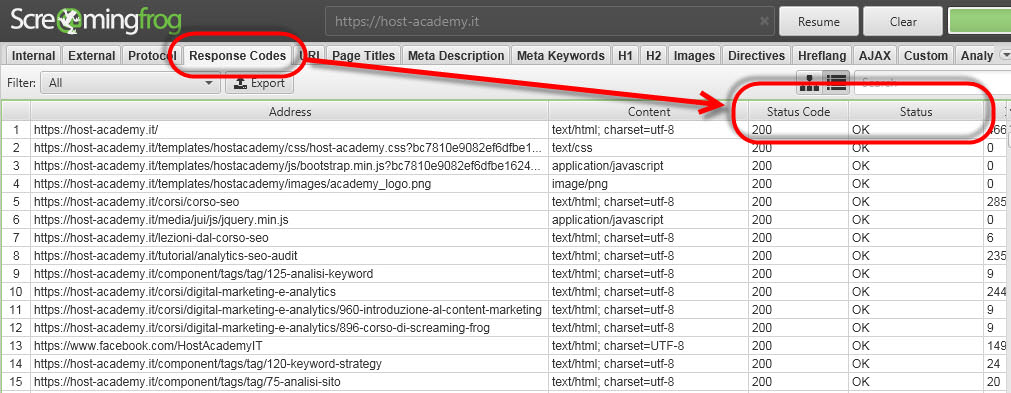Image resolution: width=1011 pixels, height=393 pixels.
Task: Open the Images tab
Action: coord(694,55)
